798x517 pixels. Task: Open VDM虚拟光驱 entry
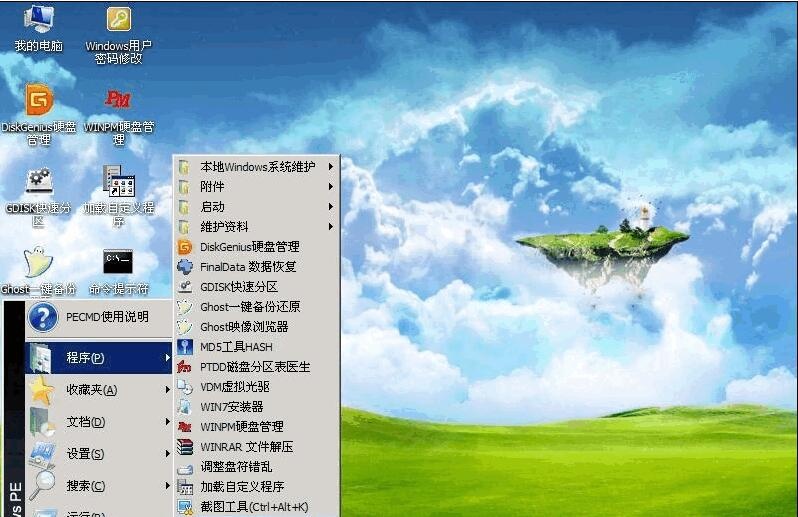coord(256,387)
